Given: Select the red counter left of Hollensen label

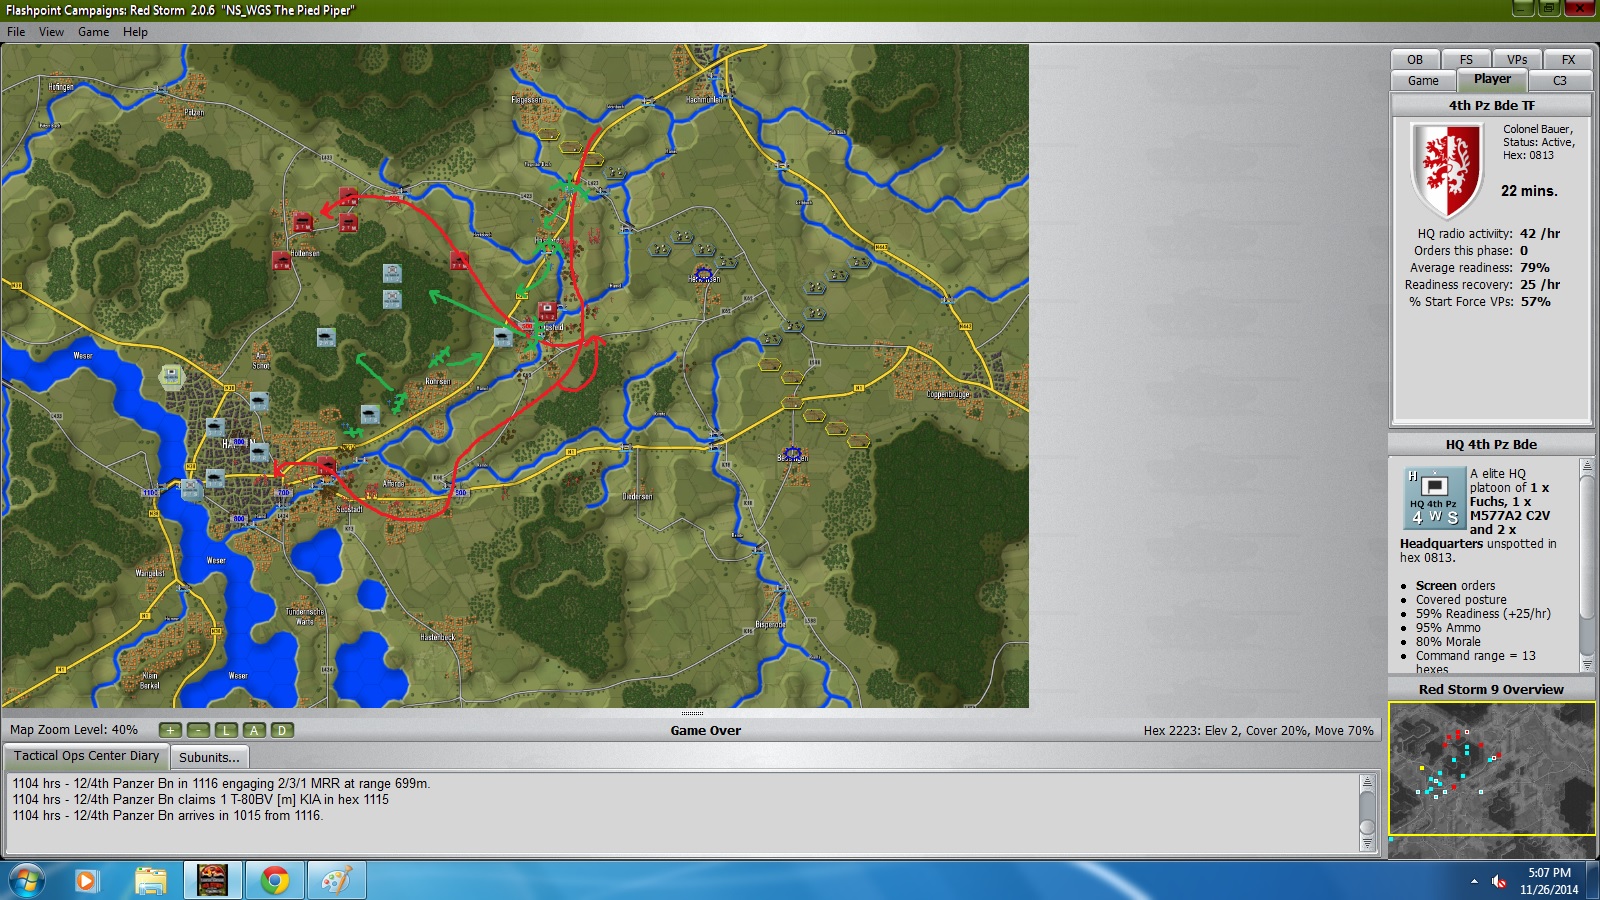Looking at the screenshot, I should (x=281, y=260).
